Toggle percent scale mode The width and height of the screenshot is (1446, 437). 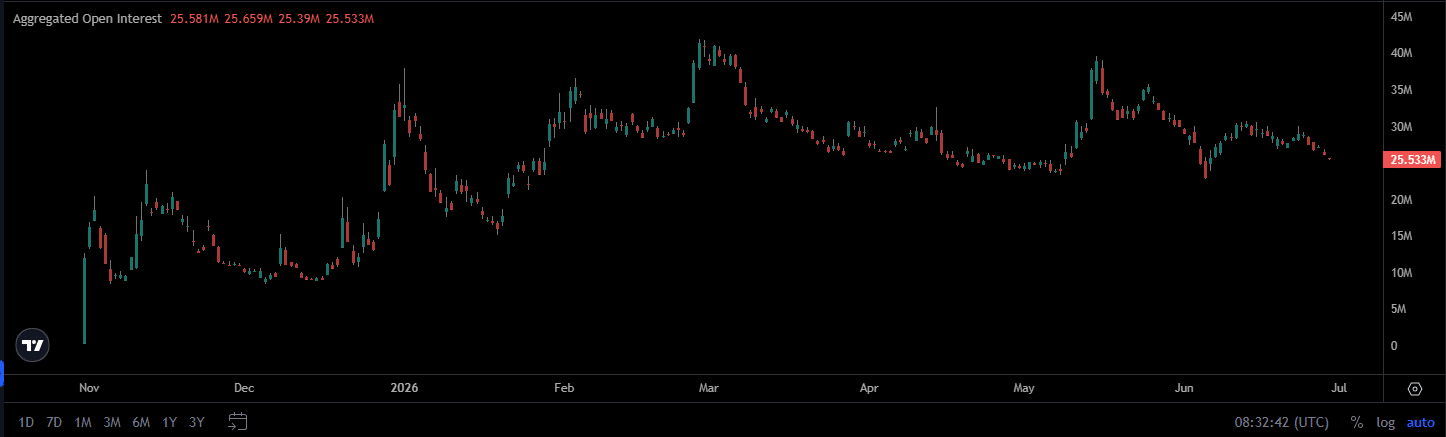(1357, 422)
